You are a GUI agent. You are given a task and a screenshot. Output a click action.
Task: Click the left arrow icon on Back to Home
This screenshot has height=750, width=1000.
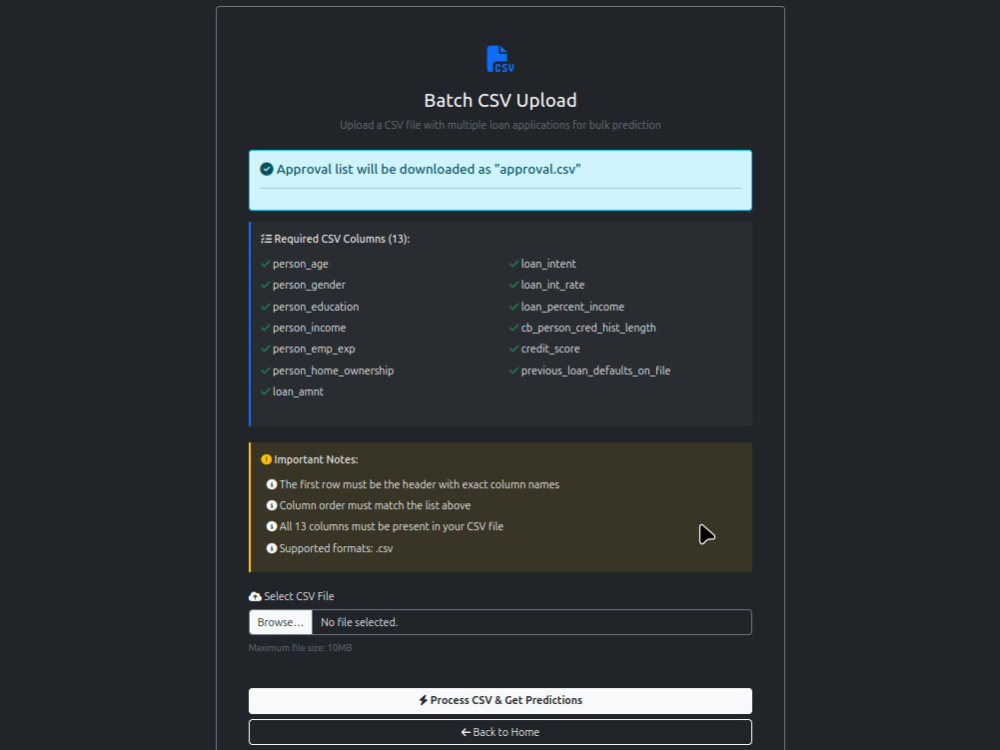[x=466, y=732]
